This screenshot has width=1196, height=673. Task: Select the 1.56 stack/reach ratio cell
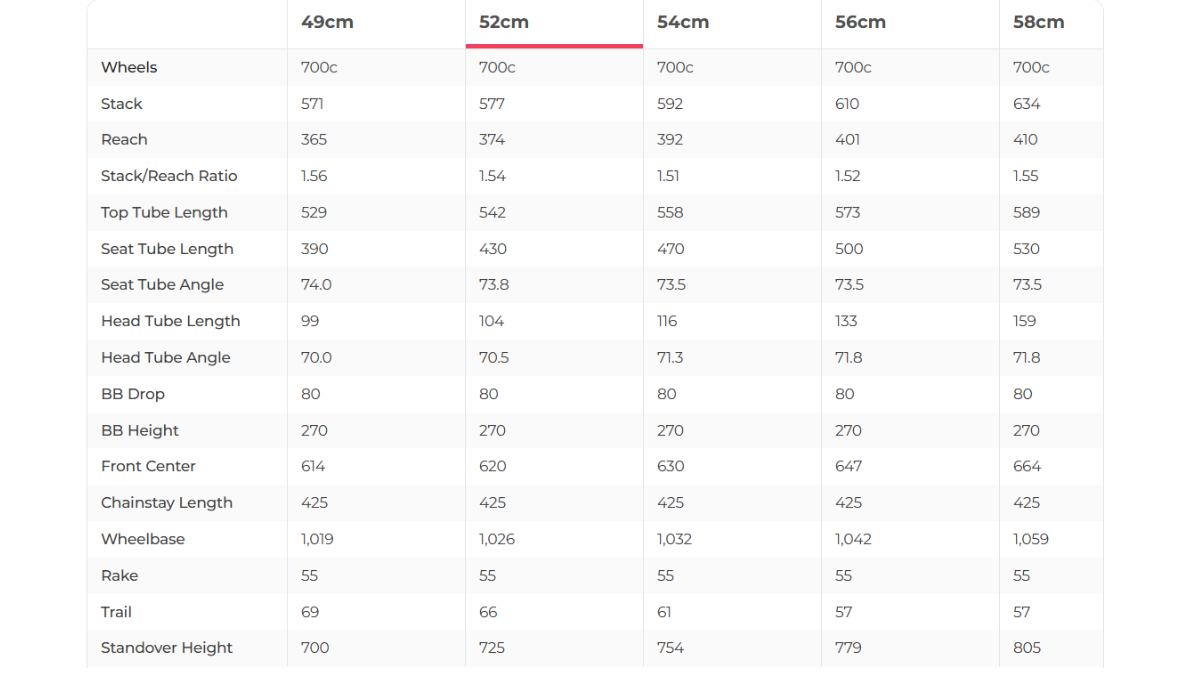pos(314,176)
